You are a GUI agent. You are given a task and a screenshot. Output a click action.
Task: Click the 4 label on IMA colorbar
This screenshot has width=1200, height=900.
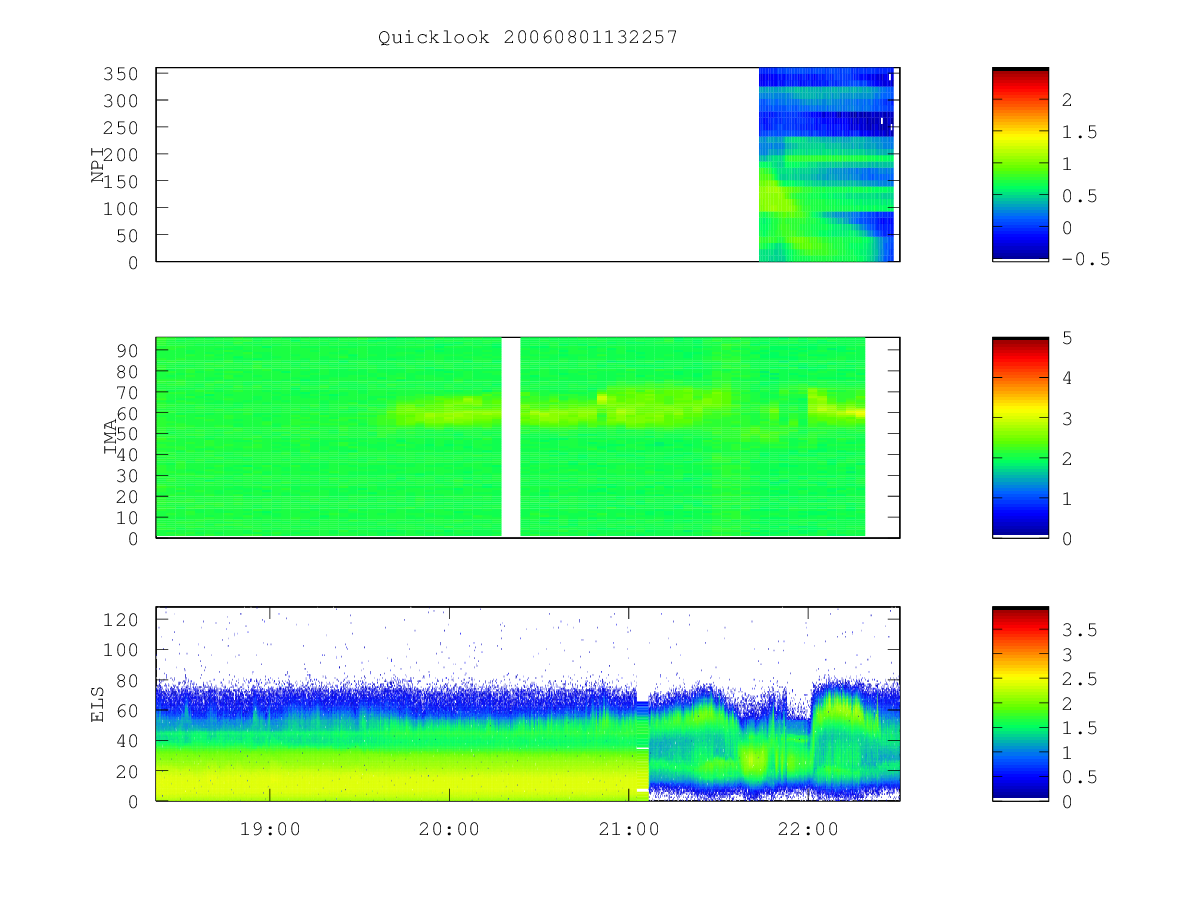(x=1067, y=378)
